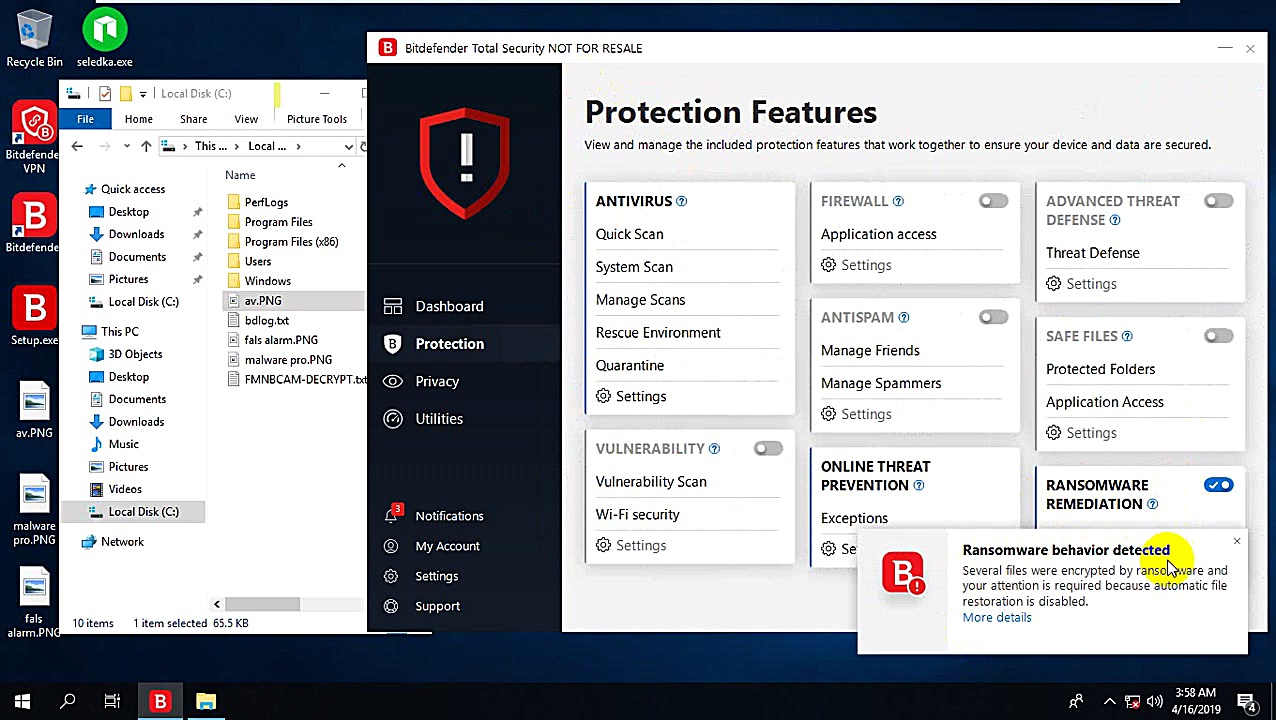Open the Dashboard sidebar icon in Bitdefender

393,306
